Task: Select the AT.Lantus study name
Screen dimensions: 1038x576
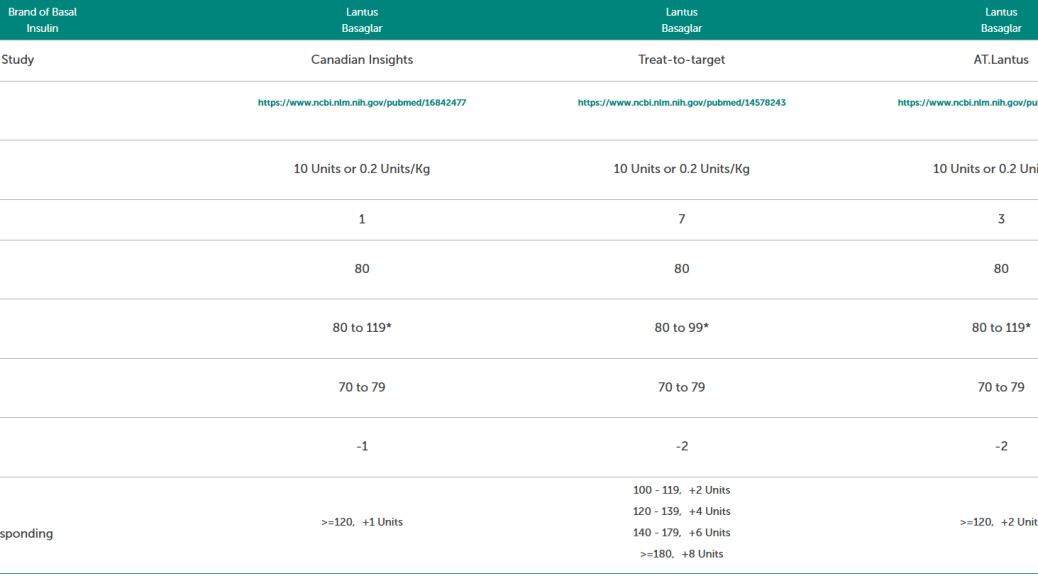Action: pos(1000,60)
